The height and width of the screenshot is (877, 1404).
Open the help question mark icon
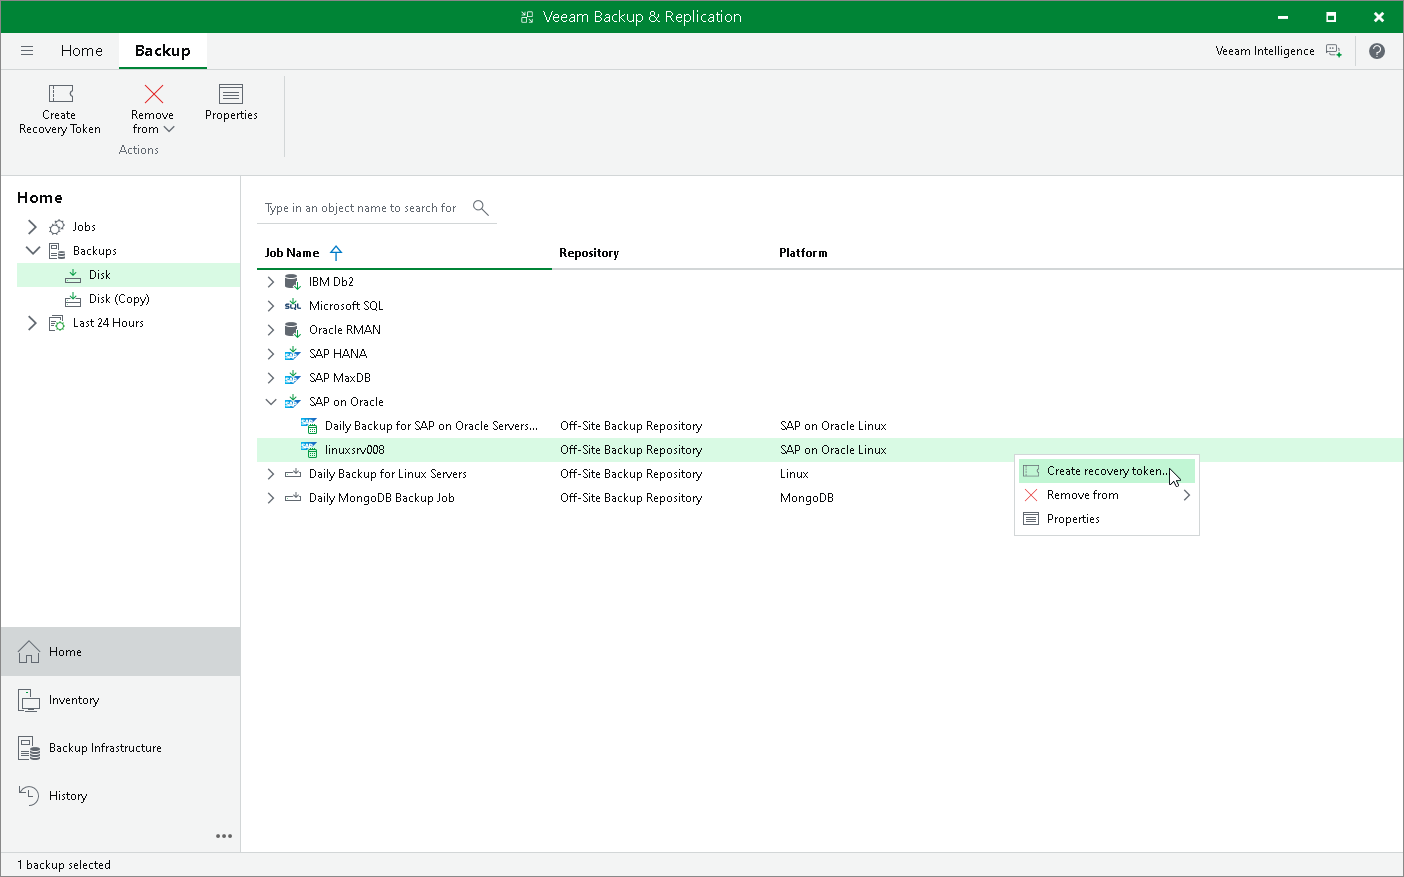tap(1377, 51)
